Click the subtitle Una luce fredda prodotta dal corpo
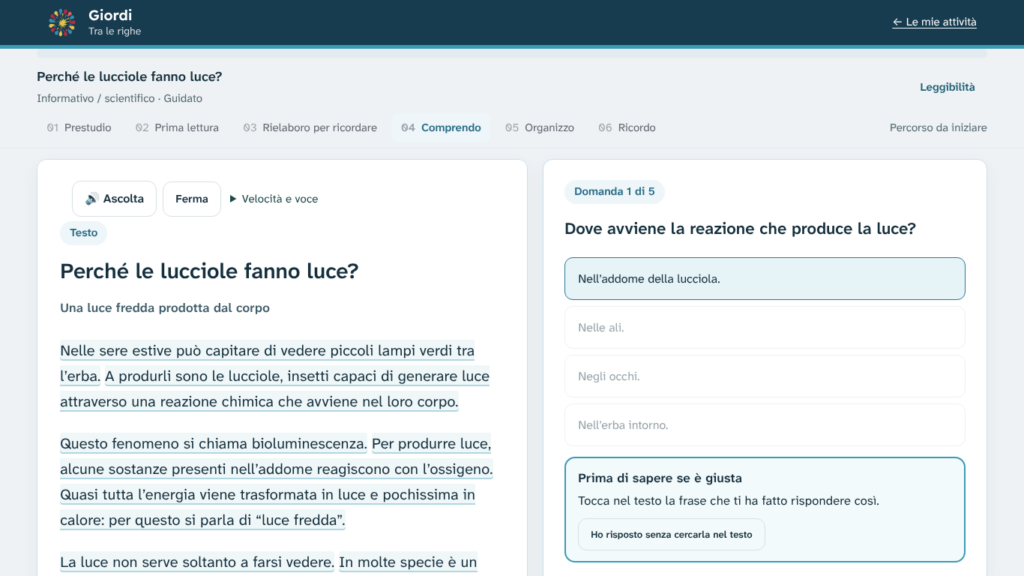The height and width of the screenshot is (576, 1024). point(165,308)
